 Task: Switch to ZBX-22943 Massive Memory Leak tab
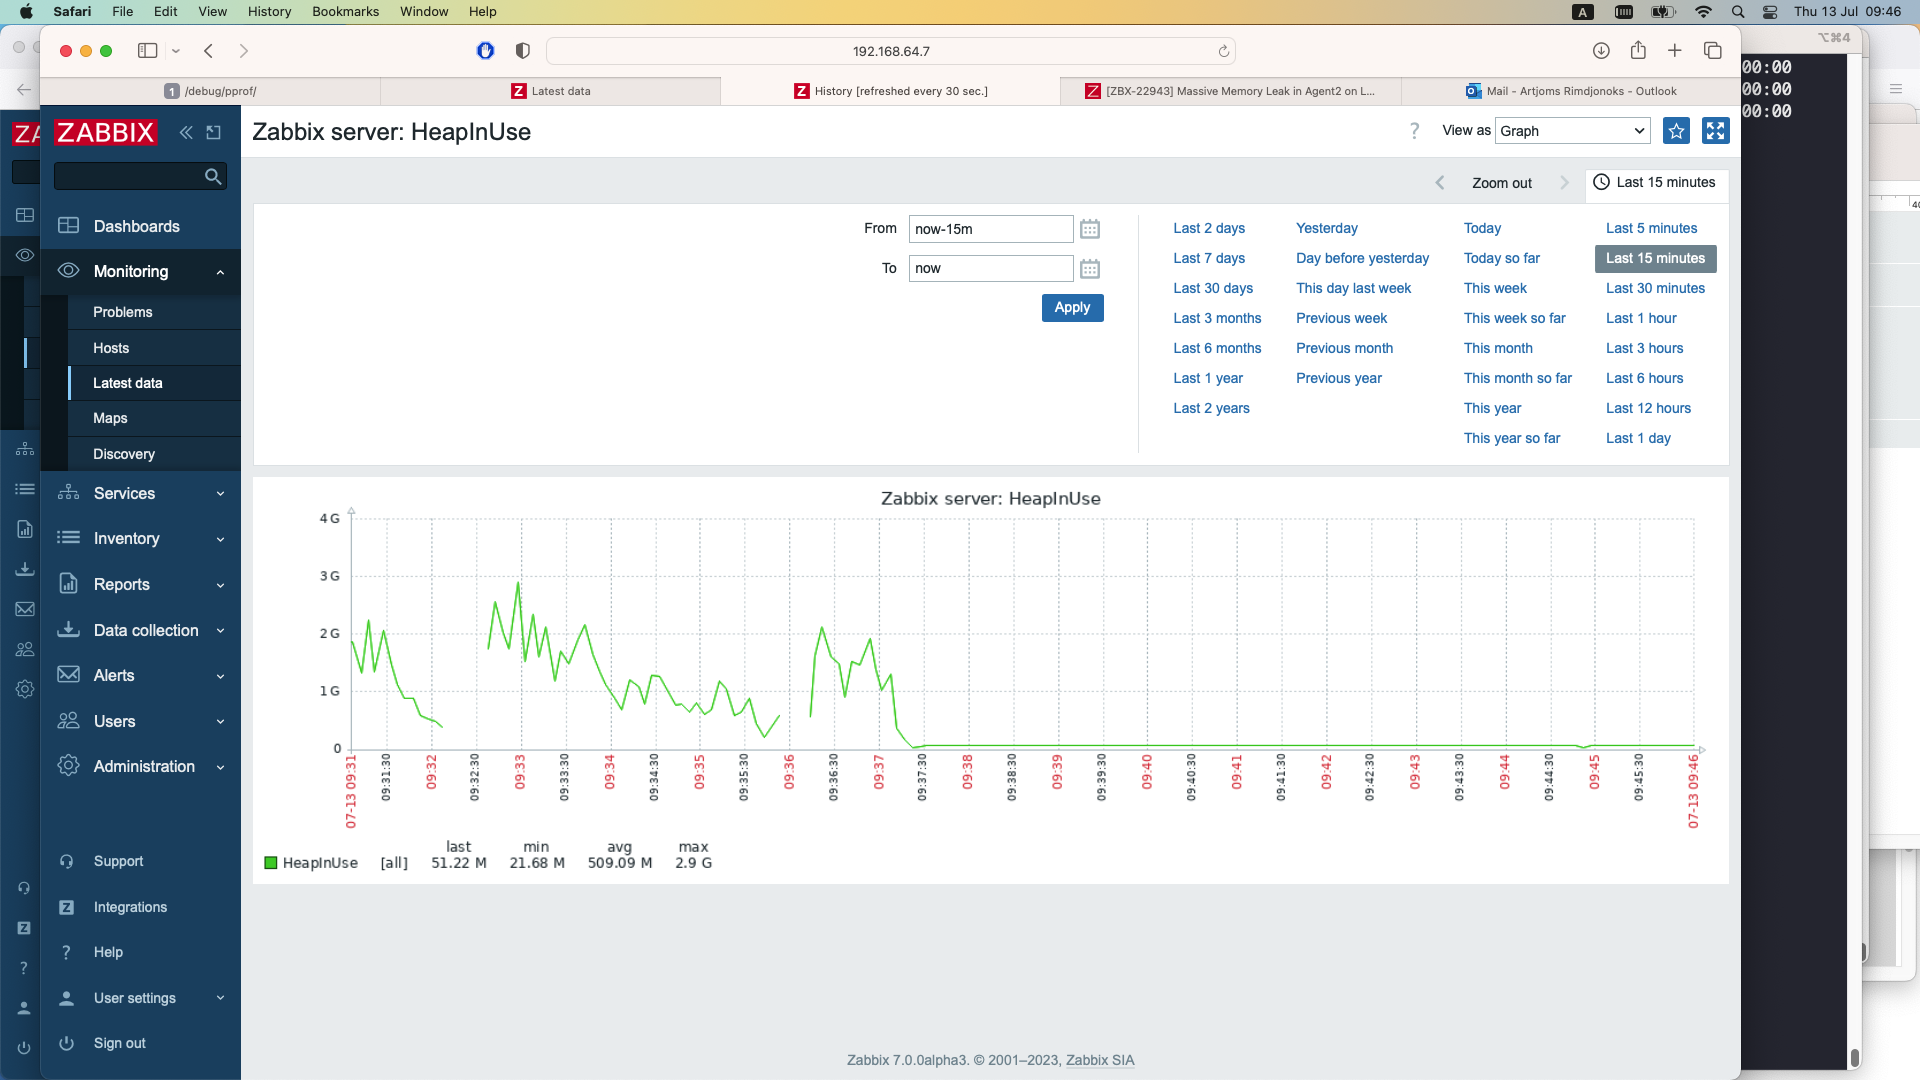click(1230, 91)
